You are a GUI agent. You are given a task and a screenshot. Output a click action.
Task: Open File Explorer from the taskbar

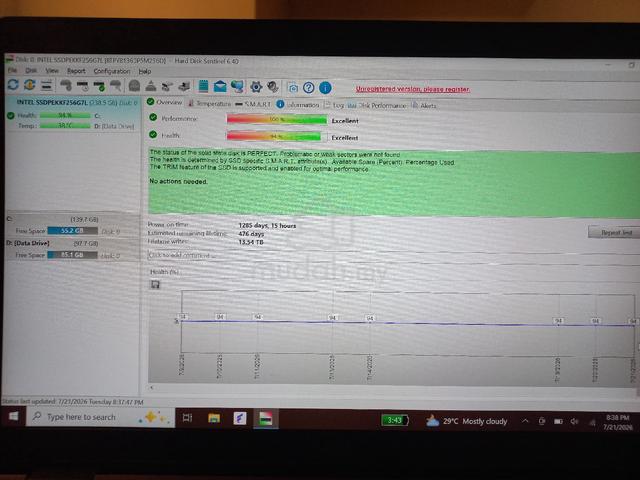214,418
